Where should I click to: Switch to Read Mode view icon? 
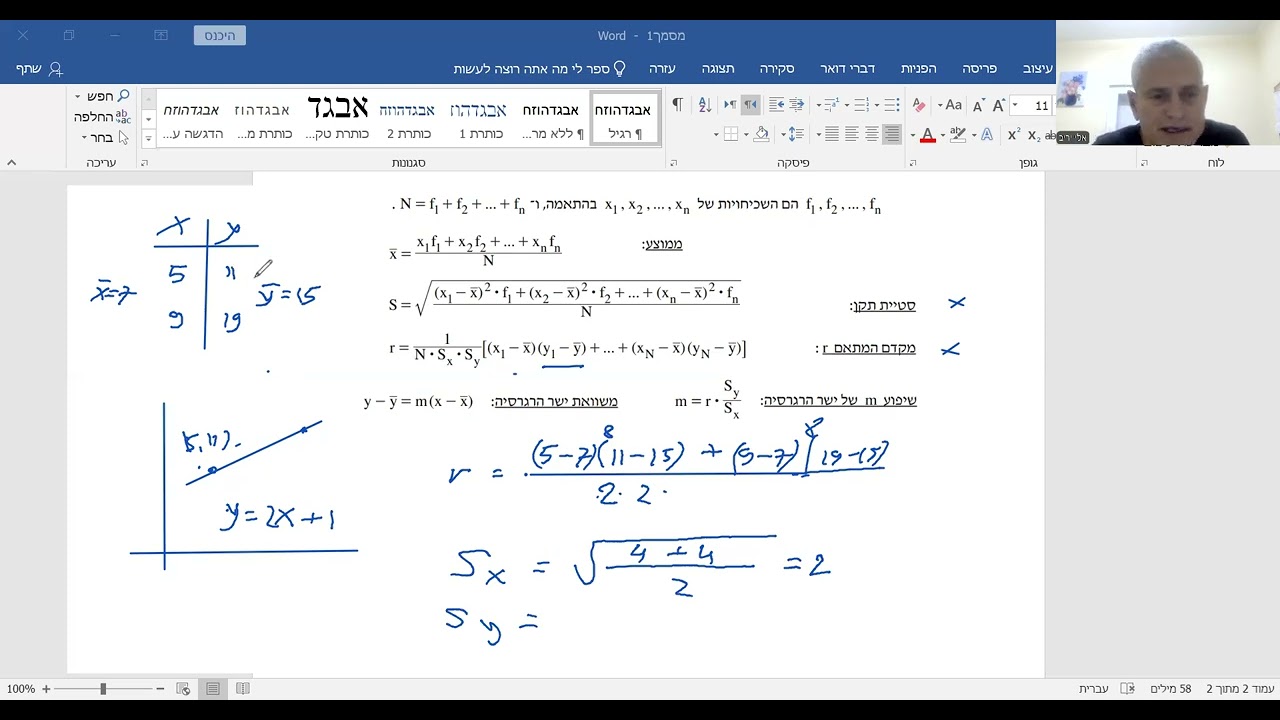point(243,689)
